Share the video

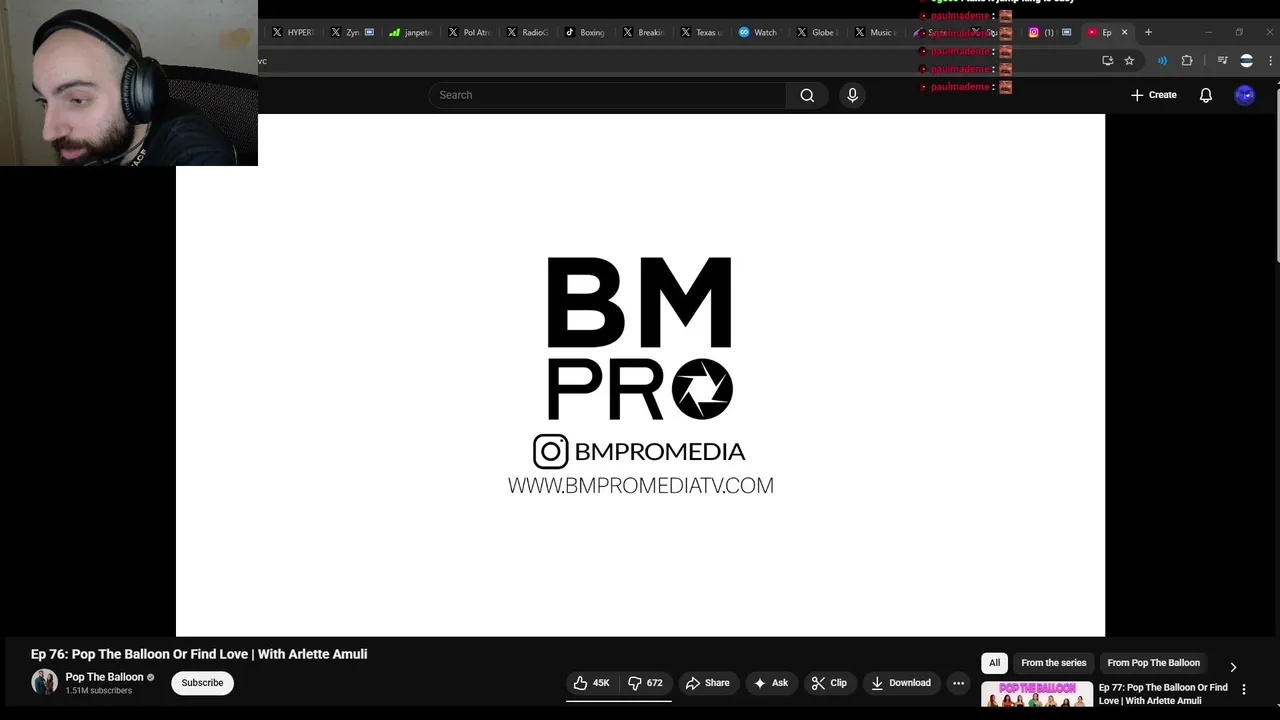coord(708,683)
